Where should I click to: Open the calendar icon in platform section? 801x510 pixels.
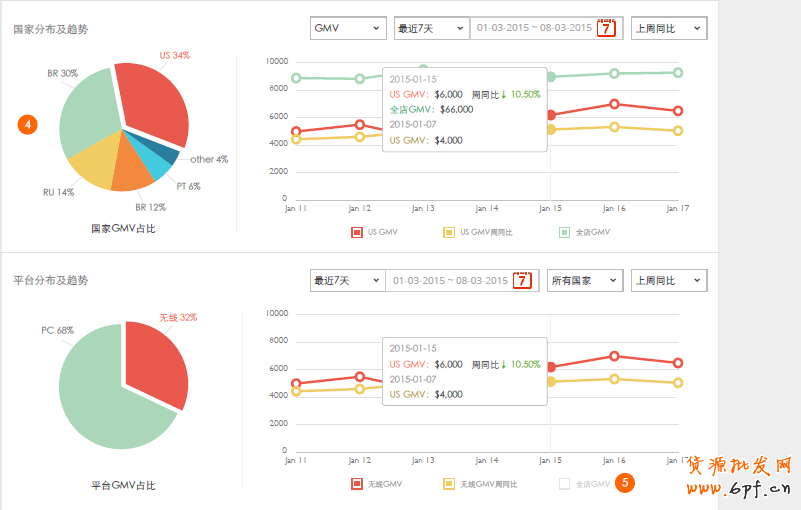pos(522,281)
